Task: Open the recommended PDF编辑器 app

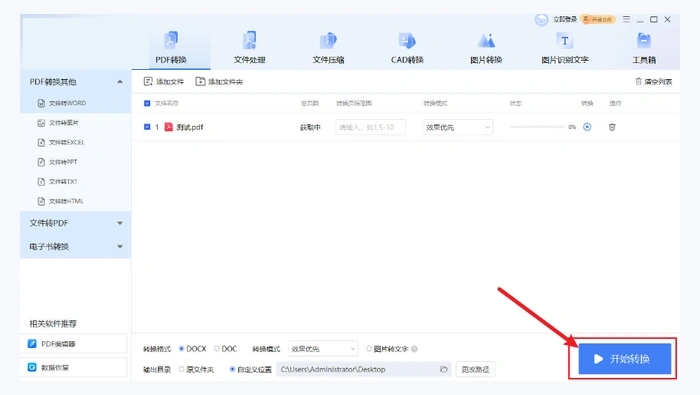Action: [73, 344]
